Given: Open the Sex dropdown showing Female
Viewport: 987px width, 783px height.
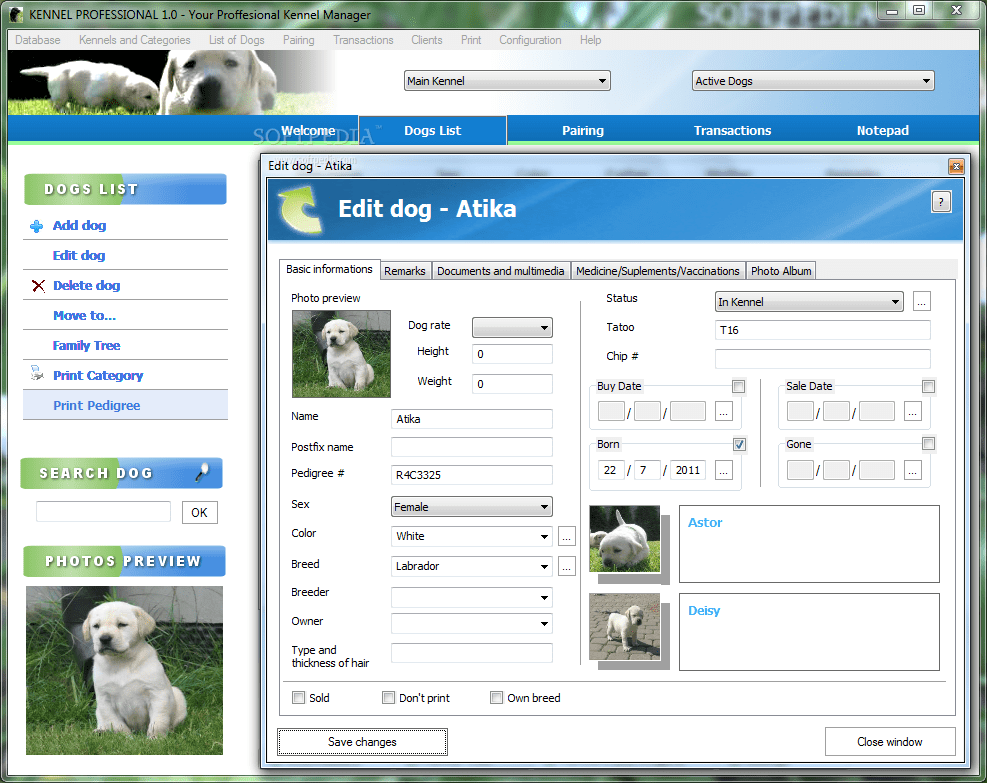Looking at the screenshot, I should pyautogui.click(x=470, y=507).
